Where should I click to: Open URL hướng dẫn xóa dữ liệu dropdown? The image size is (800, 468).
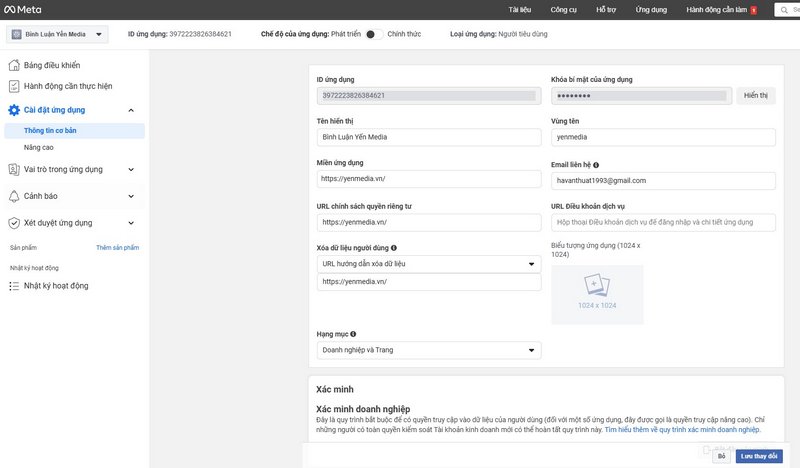(x=429, y=264)
